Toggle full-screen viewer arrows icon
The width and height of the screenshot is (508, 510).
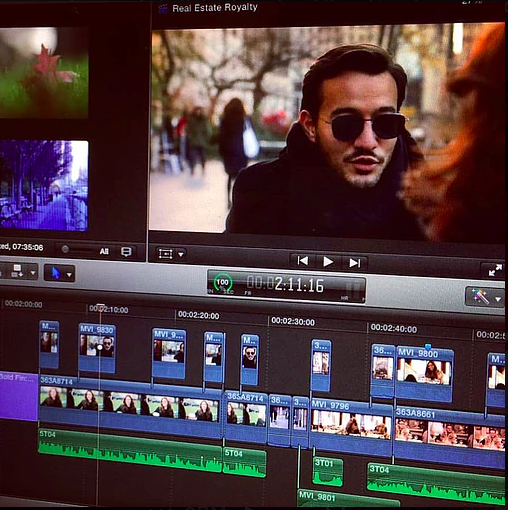click(x=495, y=270)
